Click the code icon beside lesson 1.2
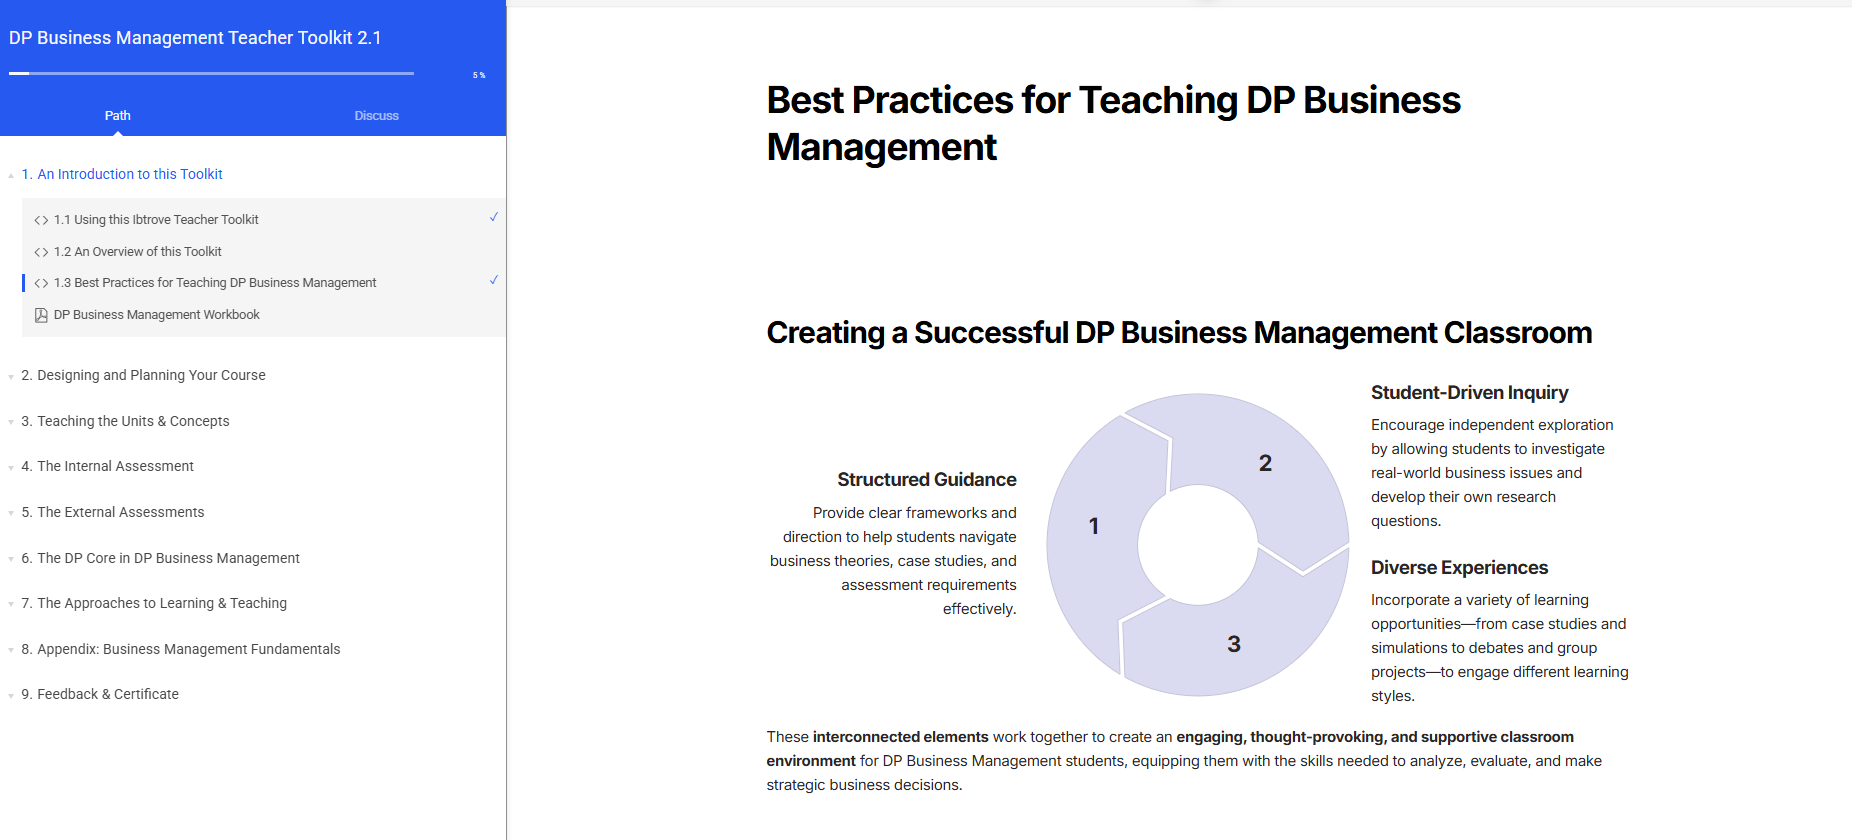 click(x=41, y=252)
